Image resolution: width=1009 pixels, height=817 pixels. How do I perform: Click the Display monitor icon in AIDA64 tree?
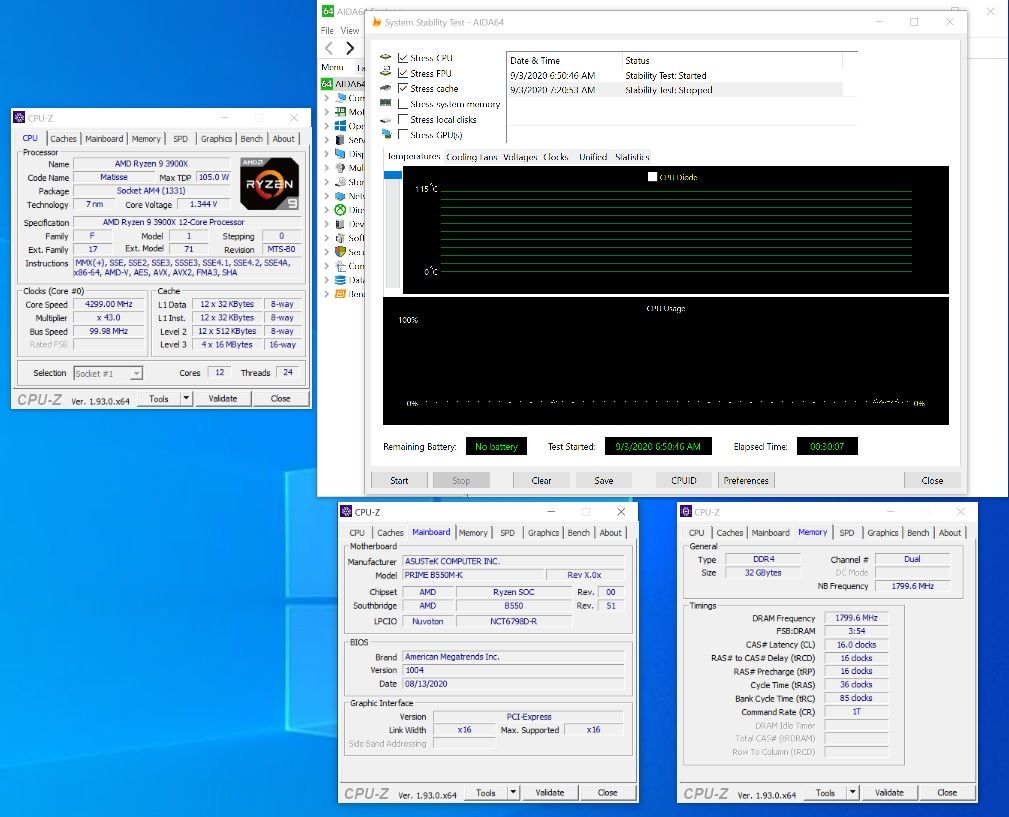coord(341,154)
